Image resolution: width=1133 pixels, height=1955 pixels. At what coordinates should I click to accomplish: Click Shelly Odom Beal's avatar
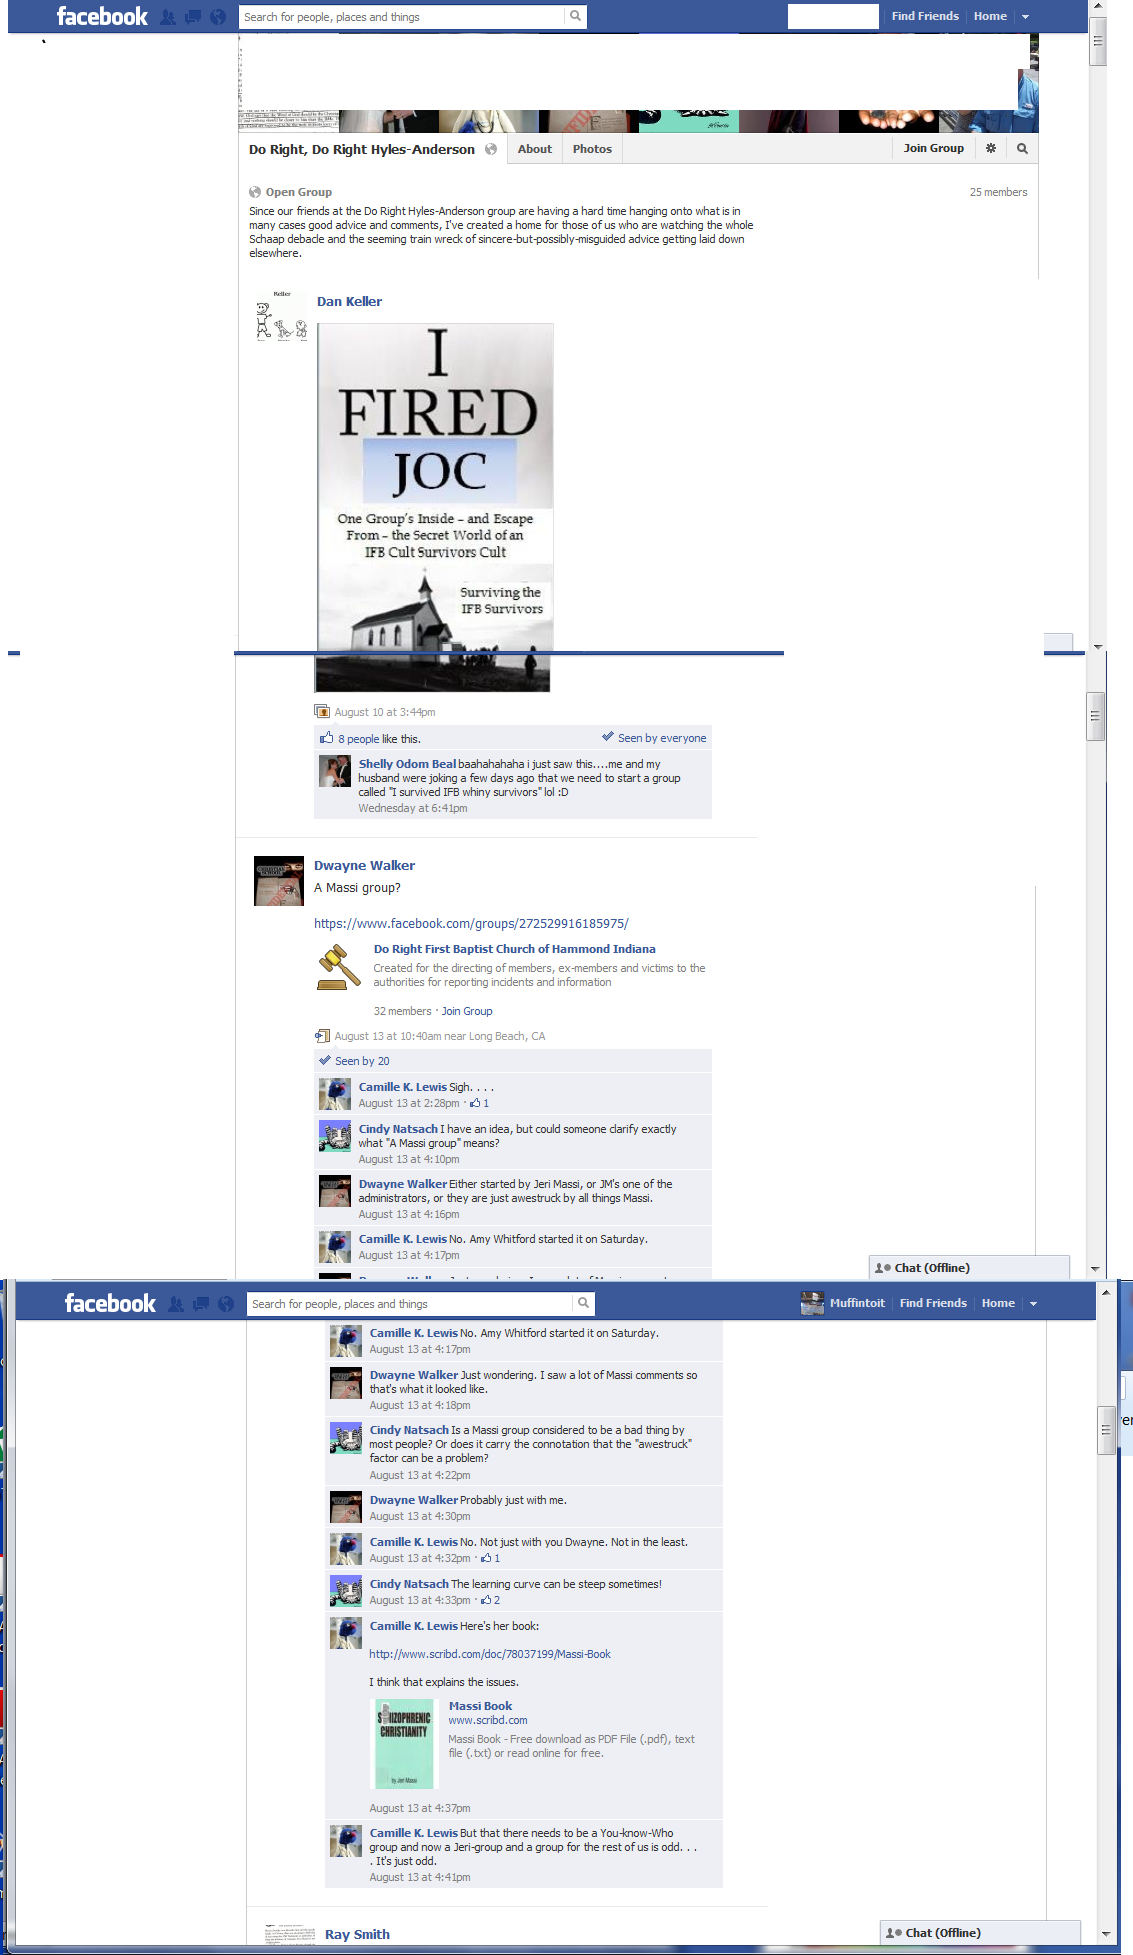(334, 771)
